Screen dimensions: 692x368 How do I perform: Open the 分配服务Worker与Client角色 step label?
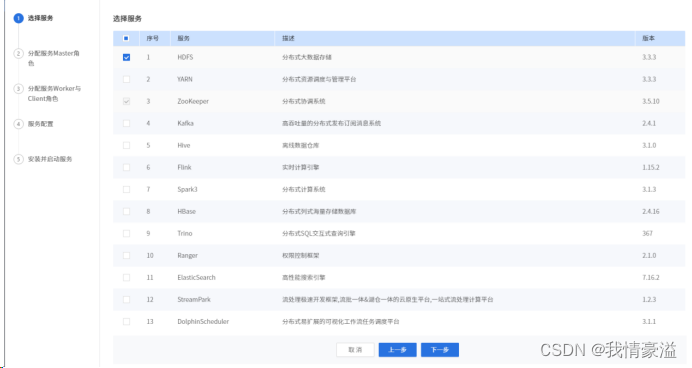click(54, 94)
